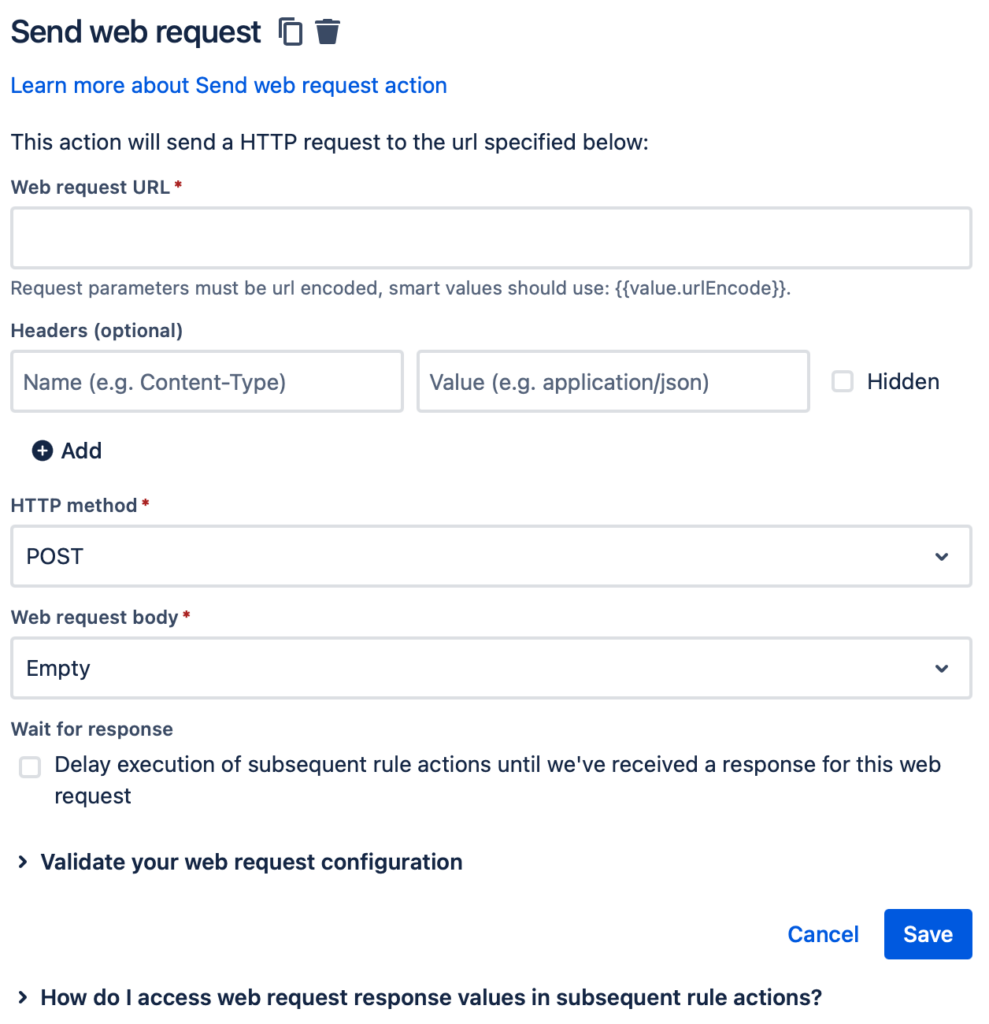
Task: Click the Cancel link
Action: pyautogui.click(x=823, y=934)
